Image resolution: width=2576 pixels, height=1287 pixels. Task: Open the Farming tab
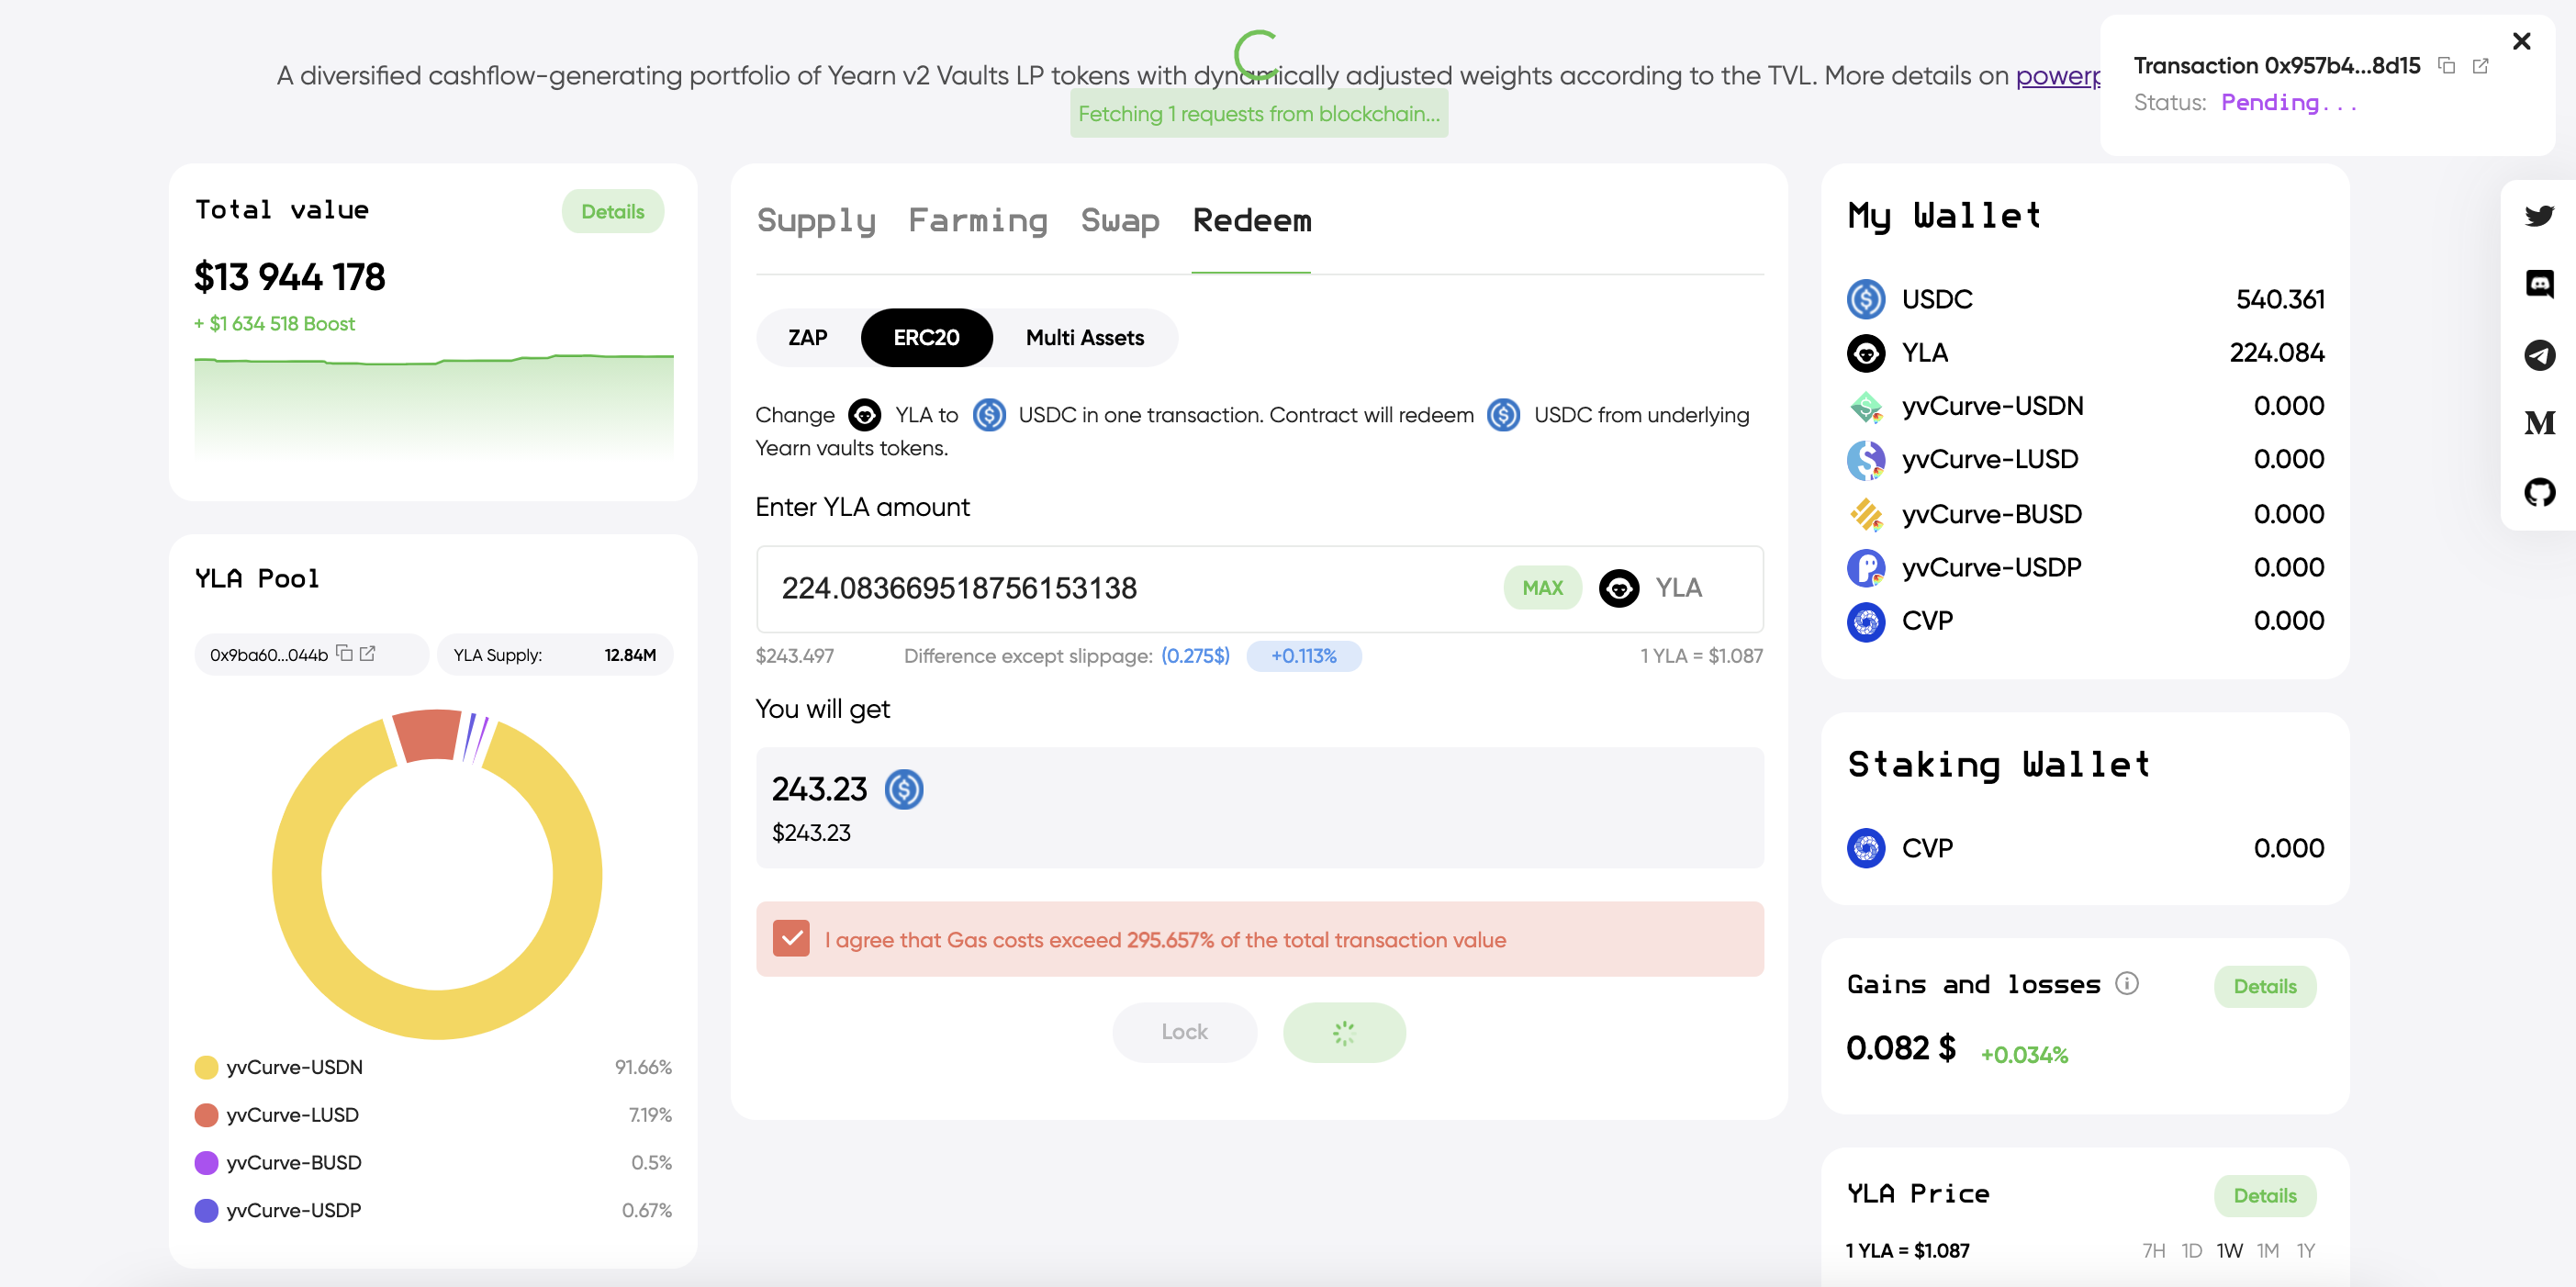click(977, 220)
